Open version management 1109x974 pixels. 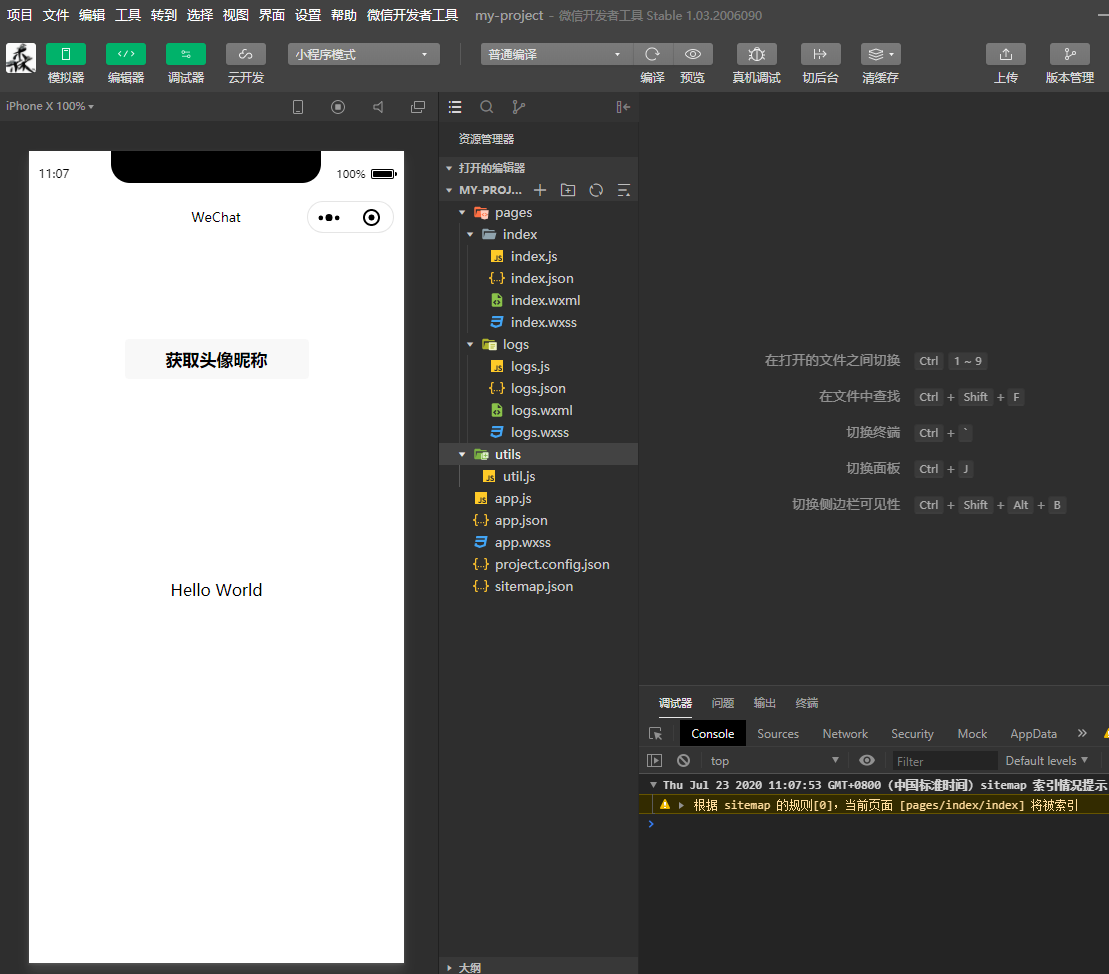[1070, 54]
